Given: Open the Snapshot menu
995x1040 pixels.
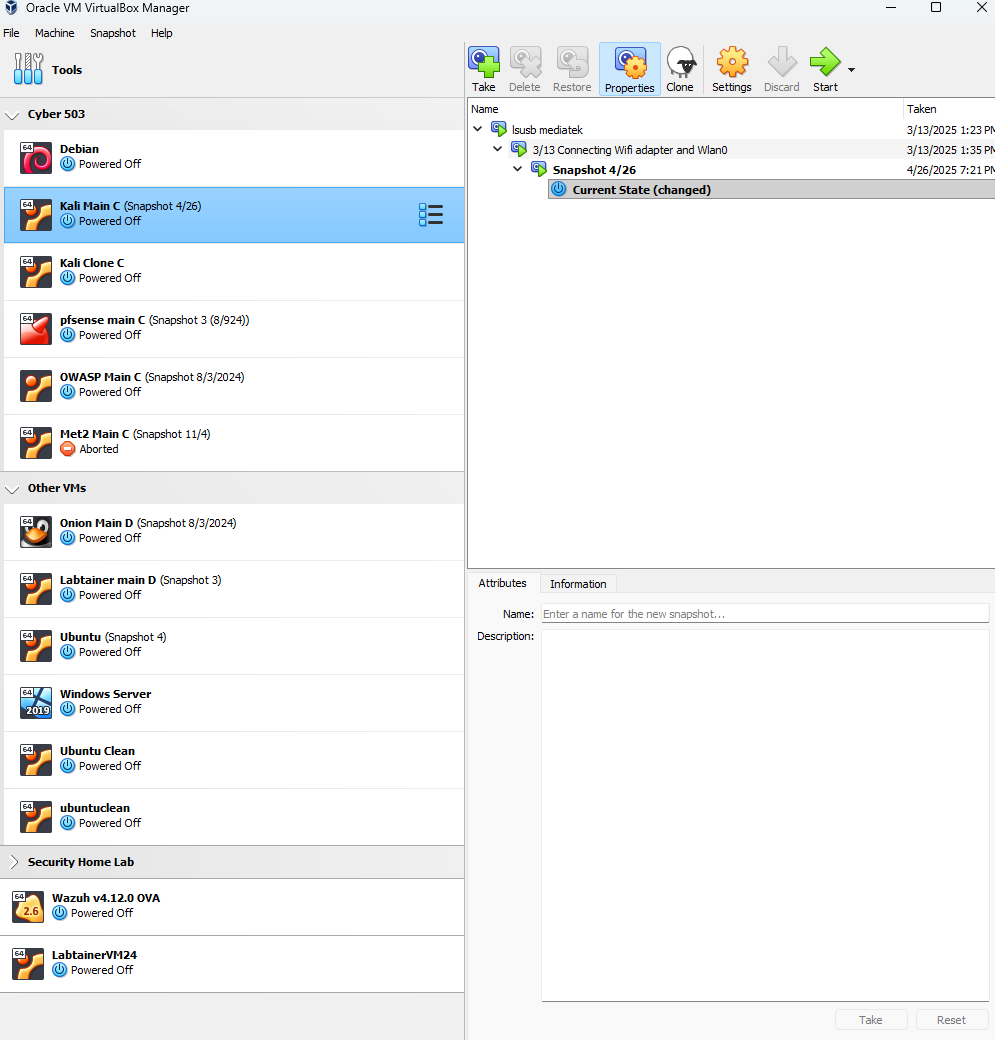Looking at the screenshot, I should [x=112, y=33].
